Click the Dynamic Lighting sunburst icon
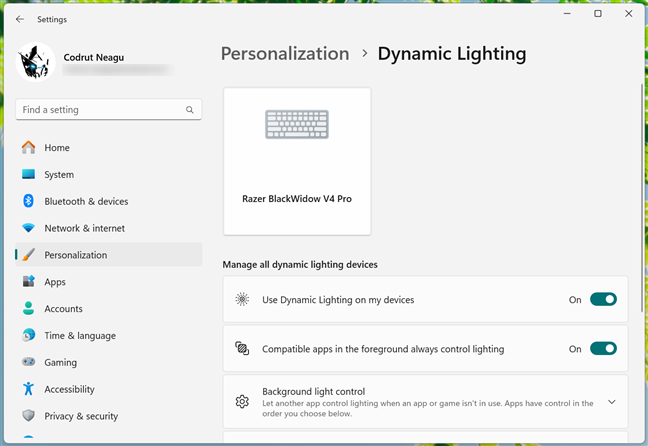This screenshot has width=648, height=446. [x=242, y=299]
